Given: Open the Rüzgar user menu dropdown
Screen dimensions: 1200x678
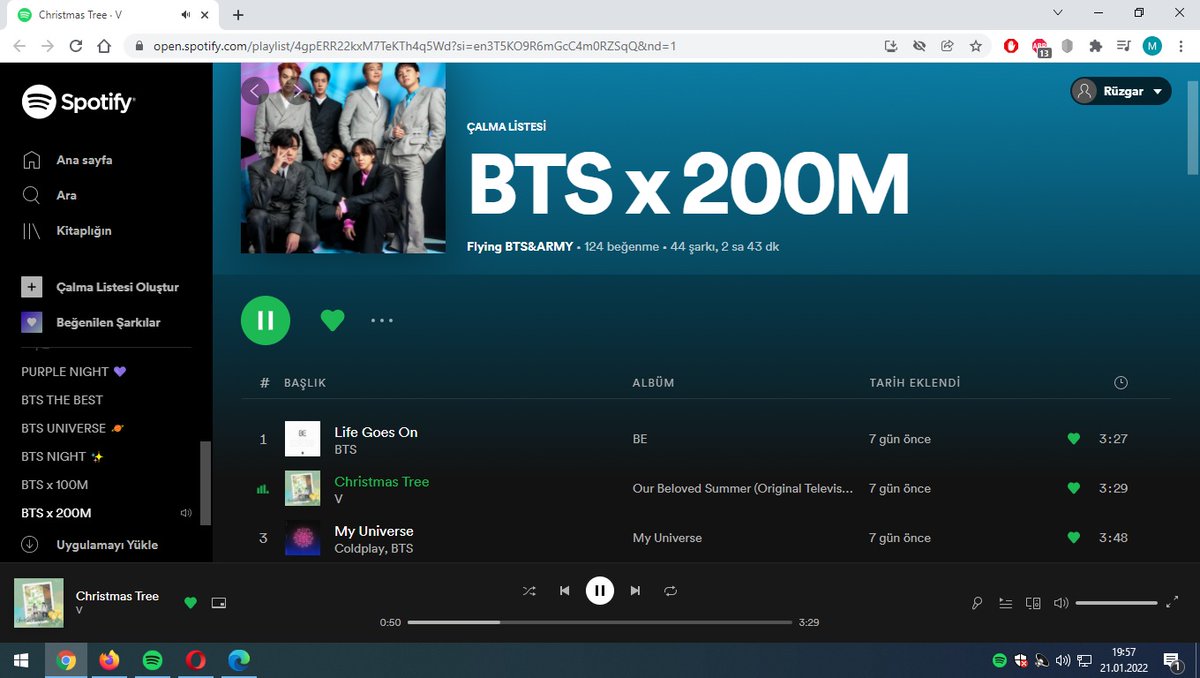Looking at the screenshot, I should coord(1120,91).
